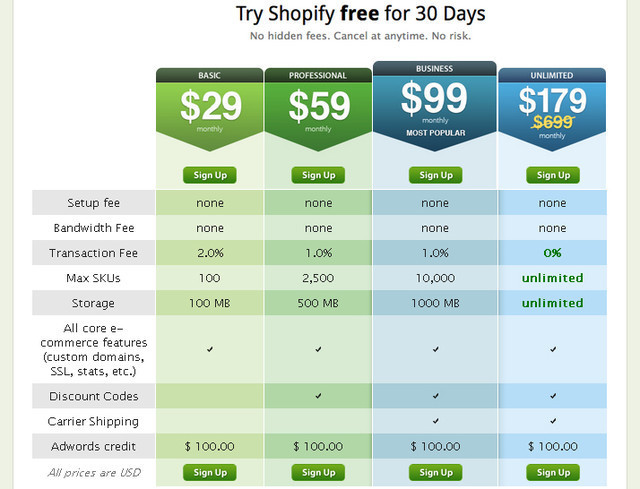640x489 pixels.
Task: Click the top Sign Up button under Basic
Action: pos(210,175)
